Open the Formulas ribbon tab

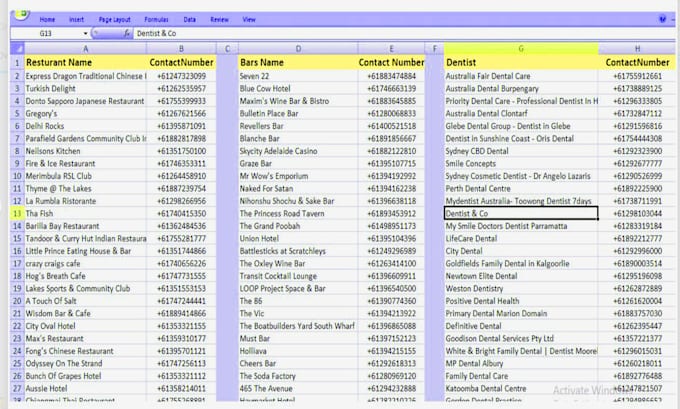point(156,20)
